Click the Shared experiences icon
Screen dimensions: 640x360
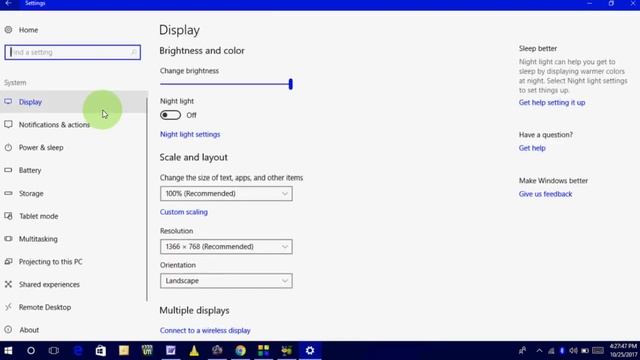pos(8,284)
